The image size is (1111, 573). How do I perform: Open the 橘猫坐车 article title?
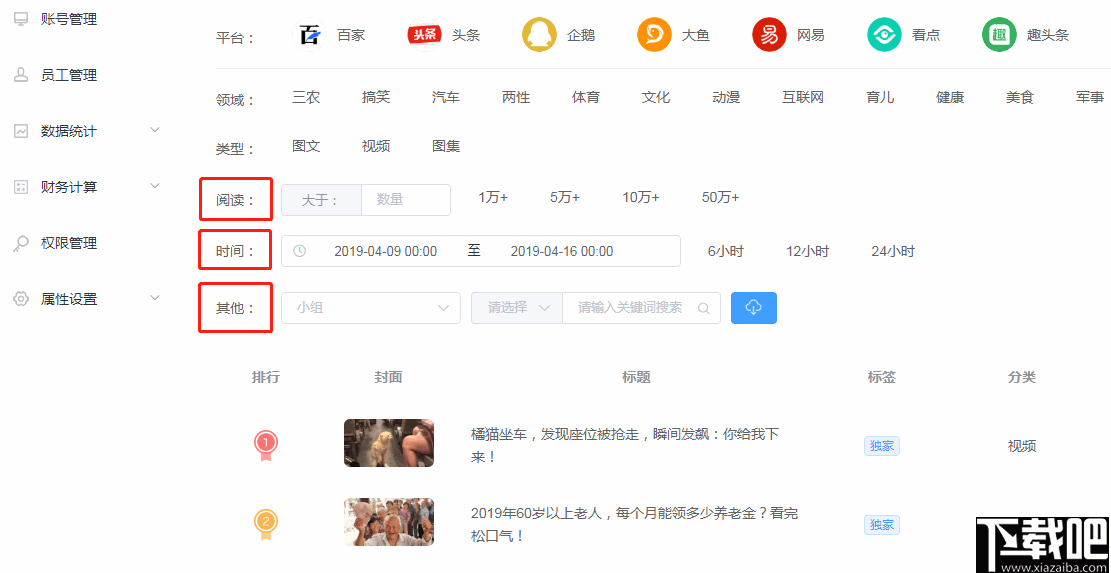(625, 446)
